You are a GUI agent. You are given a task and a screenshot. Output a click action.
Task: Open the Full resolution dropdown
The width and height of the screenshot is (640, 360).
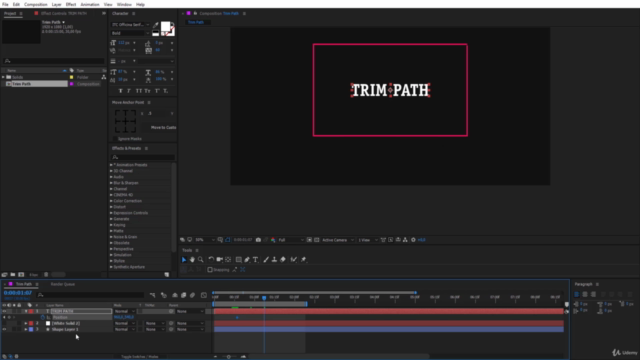coord(291,240)
